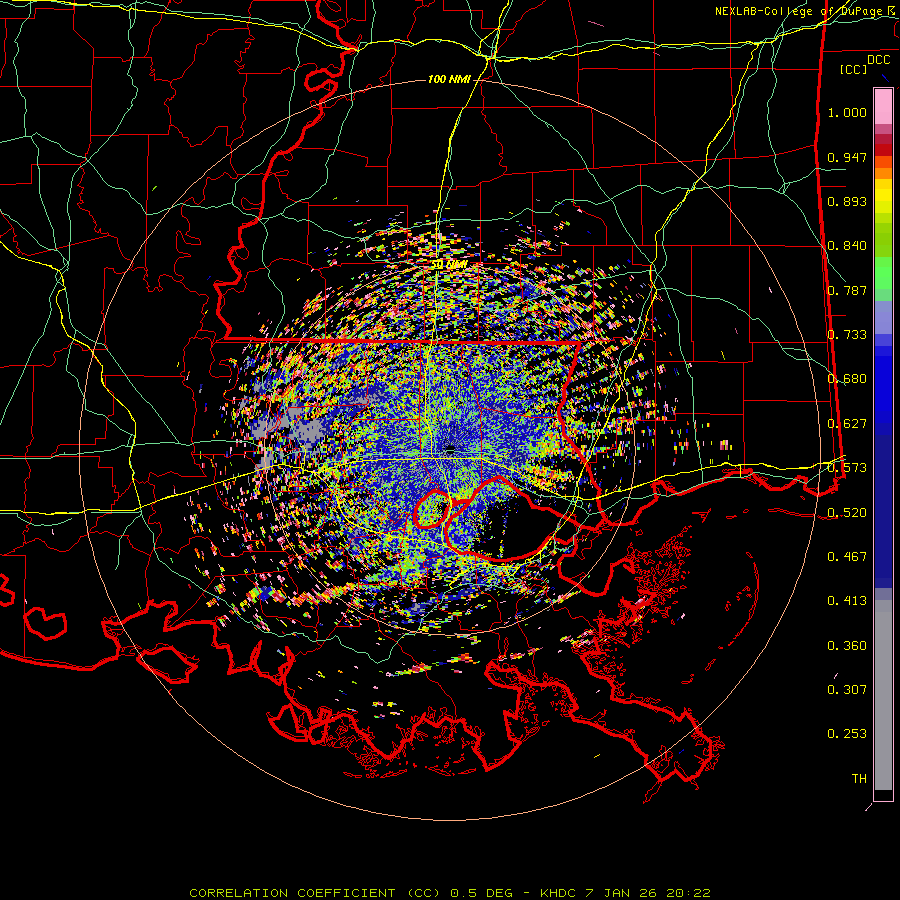The width and height of the screenshot is (900, 900).
Task: Select the 0.627 legend value
Action: click(847, 424)
